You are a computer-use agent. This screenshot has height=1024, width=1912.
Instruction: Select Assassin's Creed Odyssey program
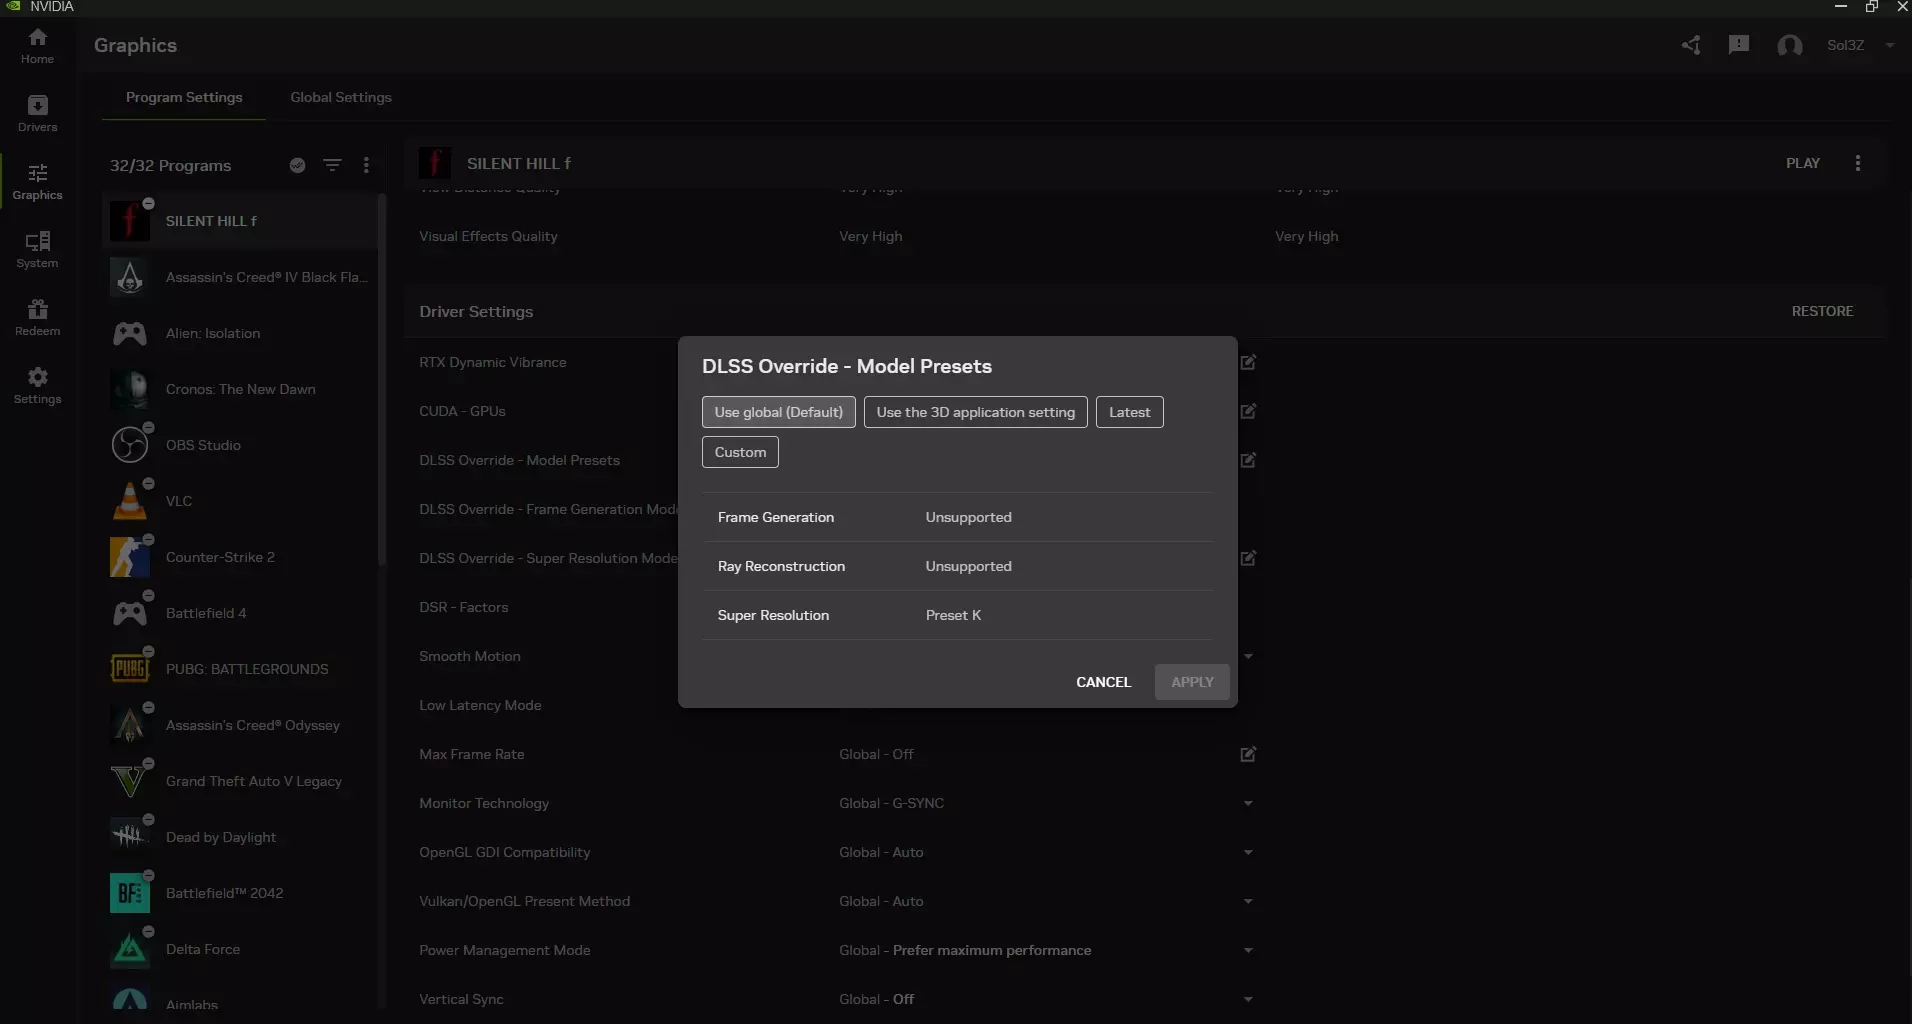coord(240,725)
